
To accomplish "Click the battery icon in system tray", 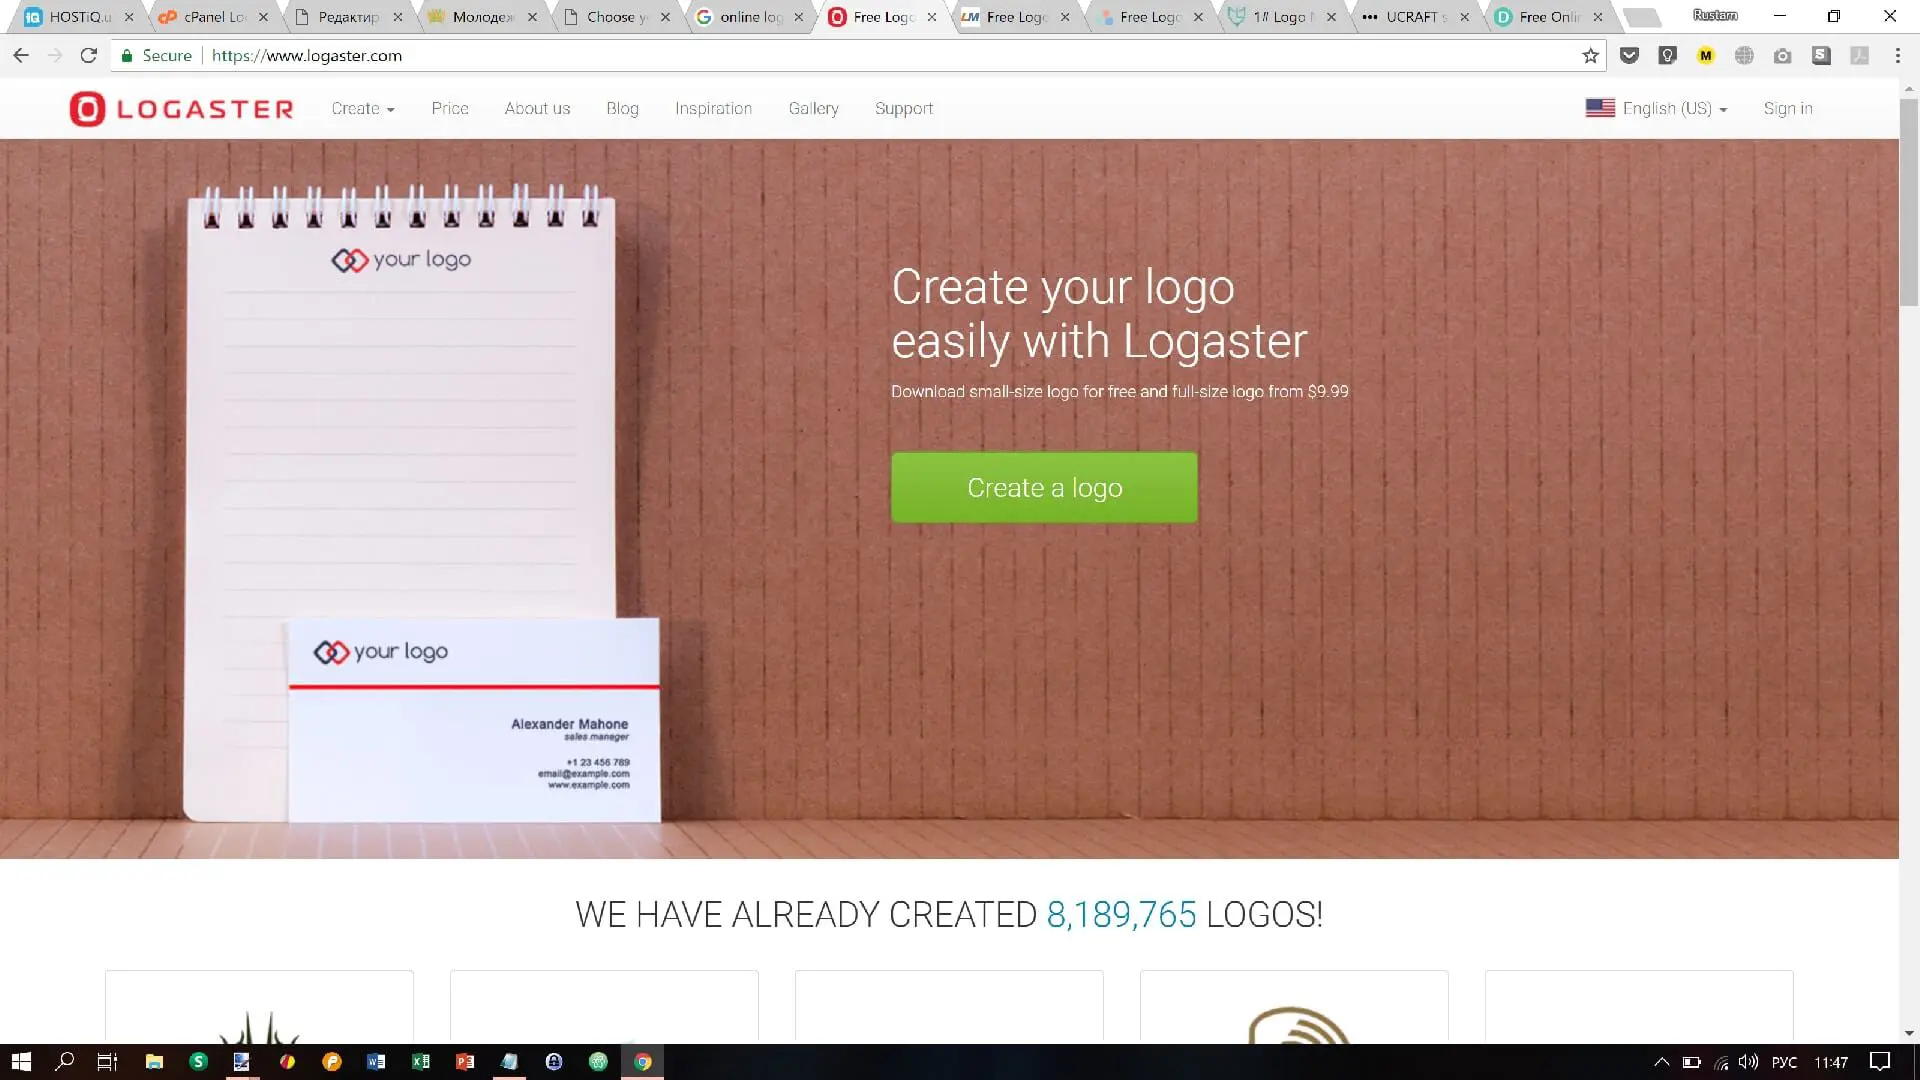I will click(x=1691, y=1062).
